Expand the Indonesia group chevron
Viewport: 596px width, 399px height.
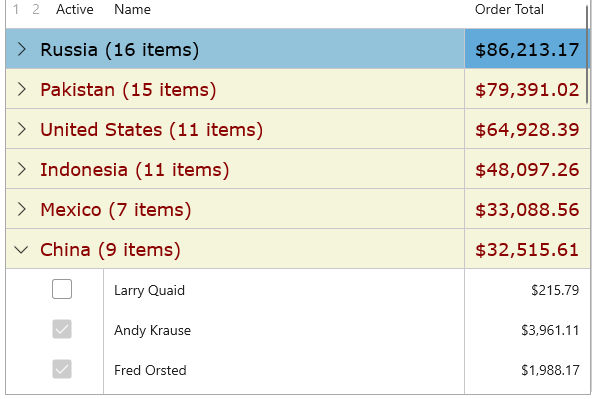point(22,169)
